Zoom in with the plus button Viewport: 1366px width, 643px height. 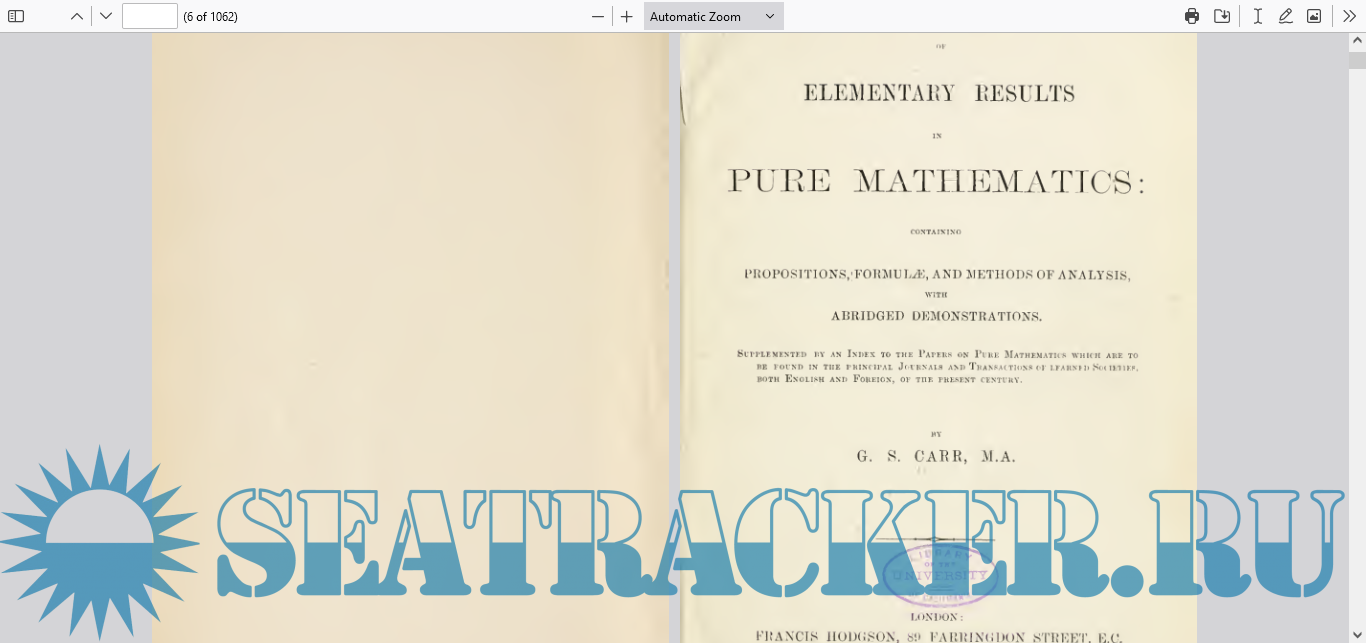coord(627,16)
